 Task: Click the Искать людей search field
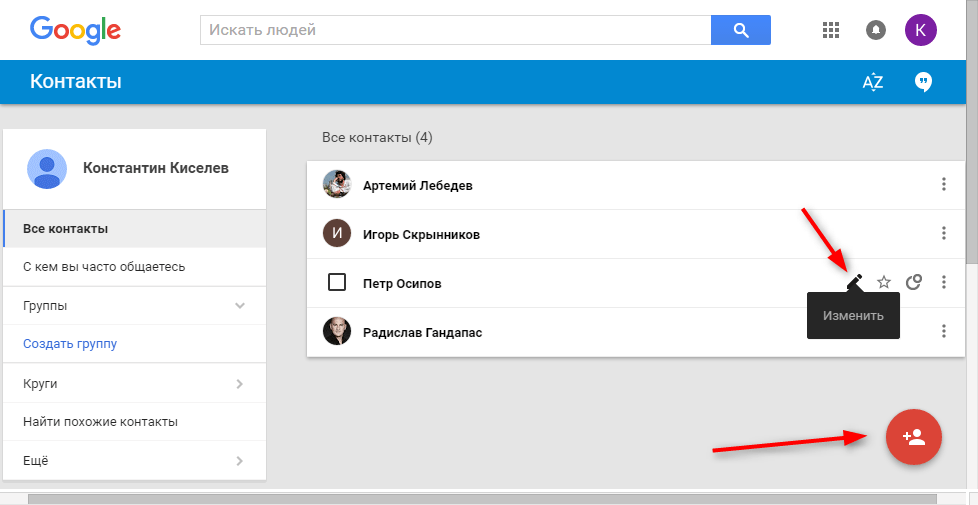(x=455, y=30)
